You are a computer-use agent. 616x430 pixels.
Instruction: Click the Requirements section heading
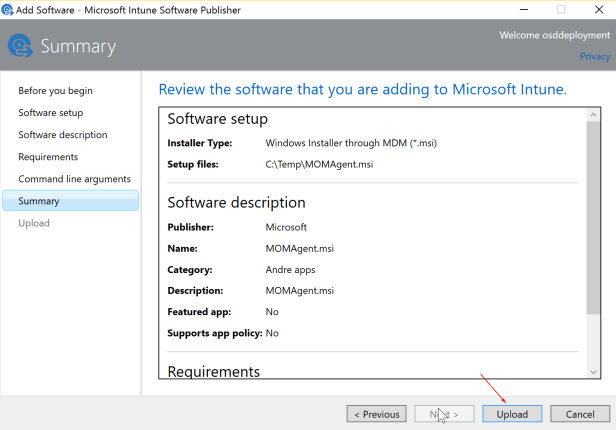pyautogui.click(x=213, y=371)
